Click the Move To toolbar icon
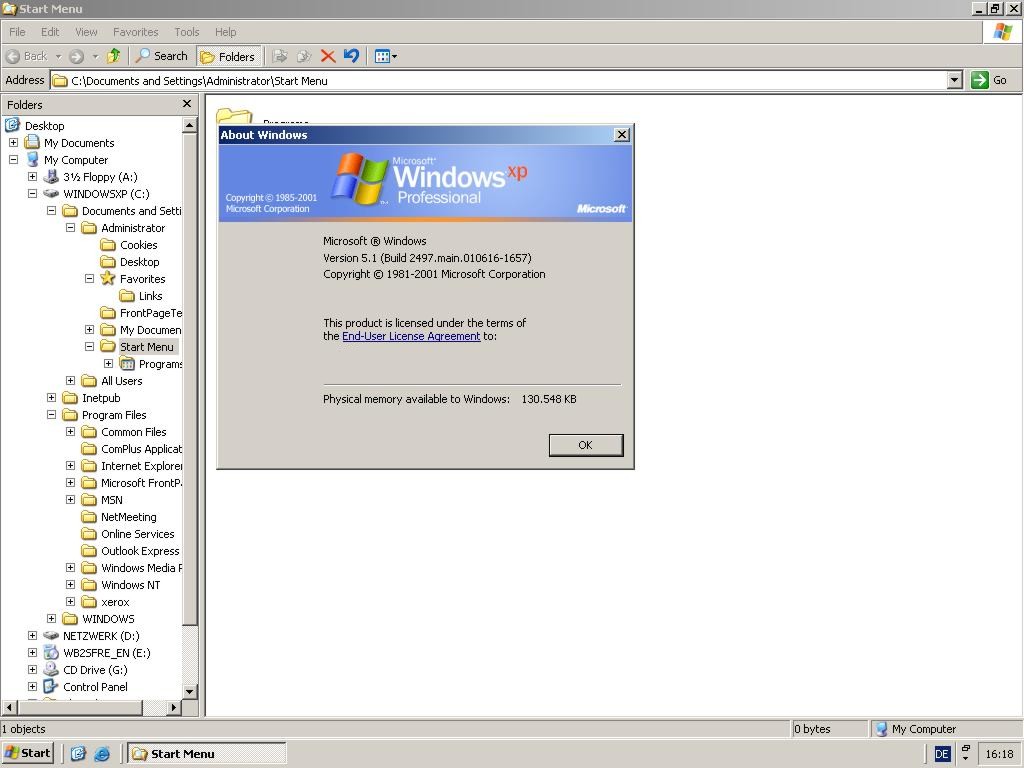The height and width of the screenshot is (768, 1024). click(x=280, y=56)
